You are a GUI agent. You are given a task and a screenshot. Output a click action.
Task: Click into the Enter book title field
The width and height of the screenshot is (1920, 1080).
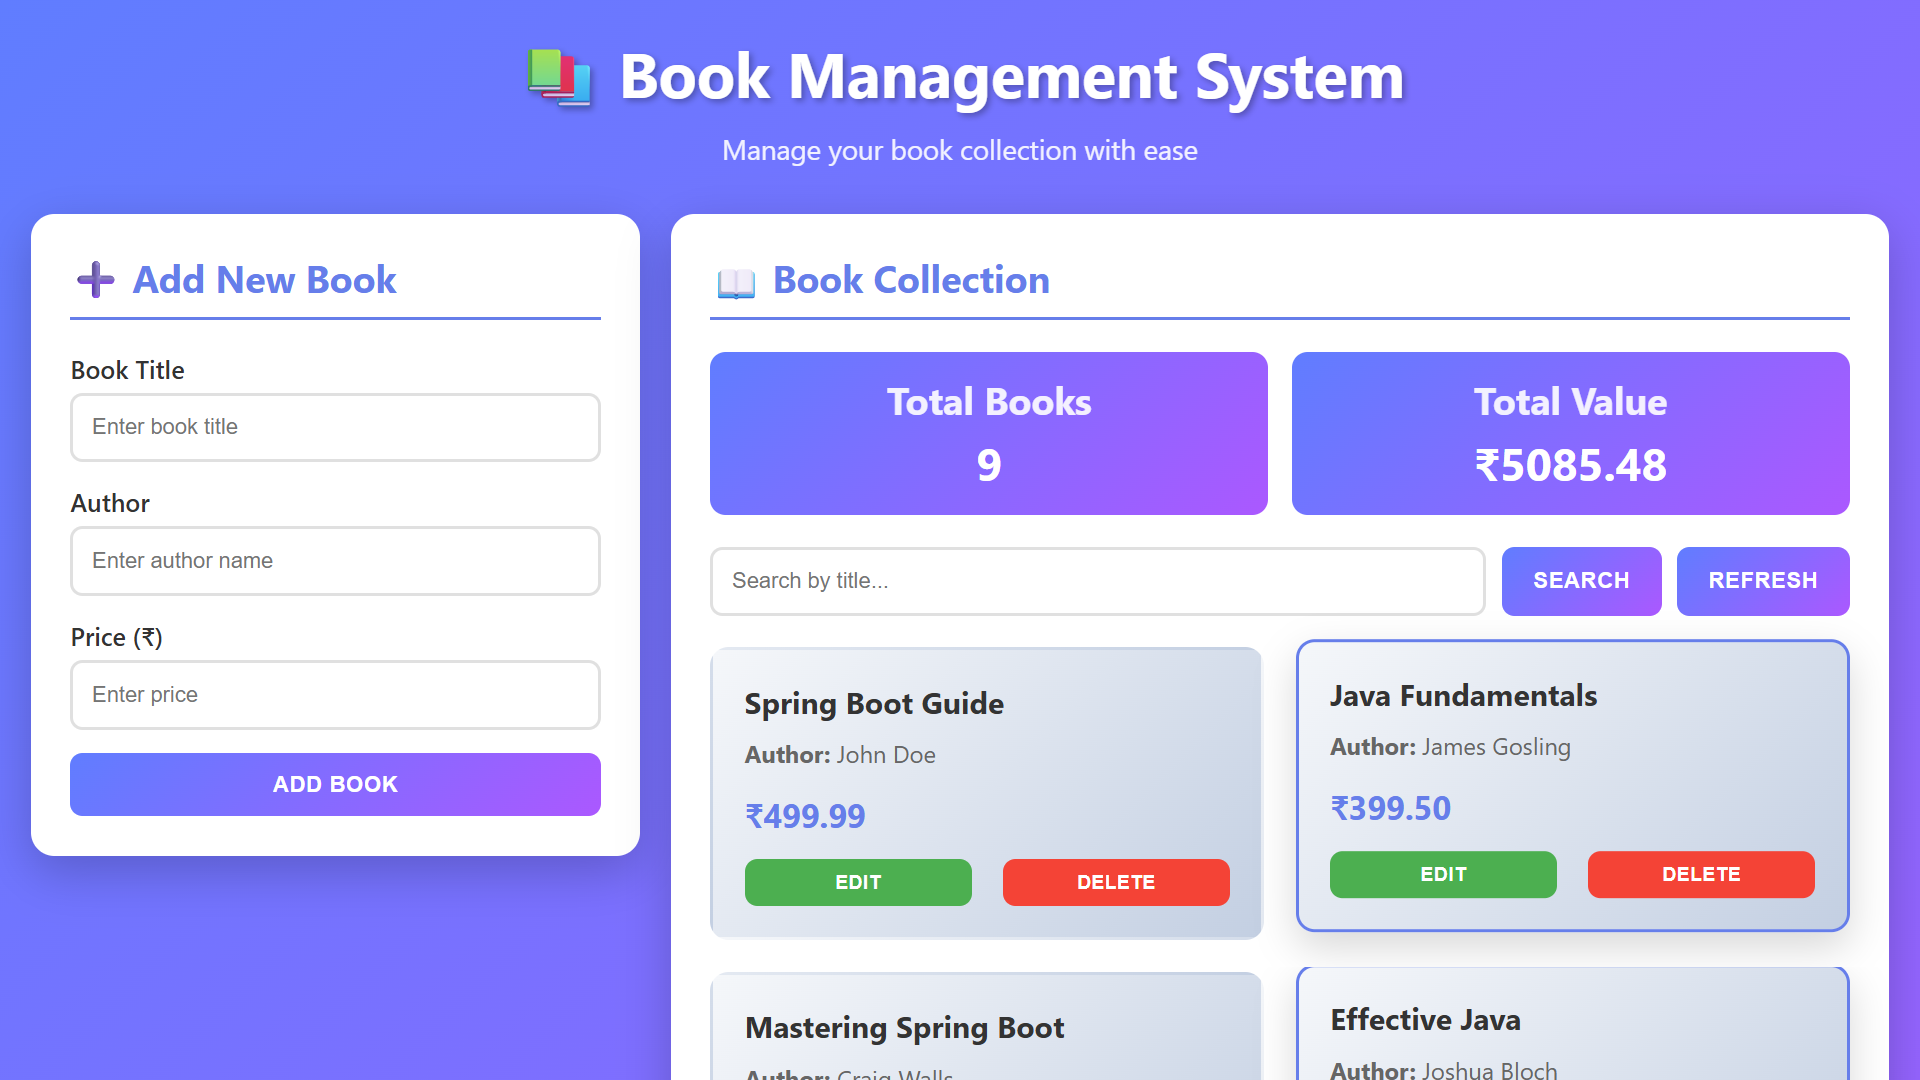click(335, 427)
